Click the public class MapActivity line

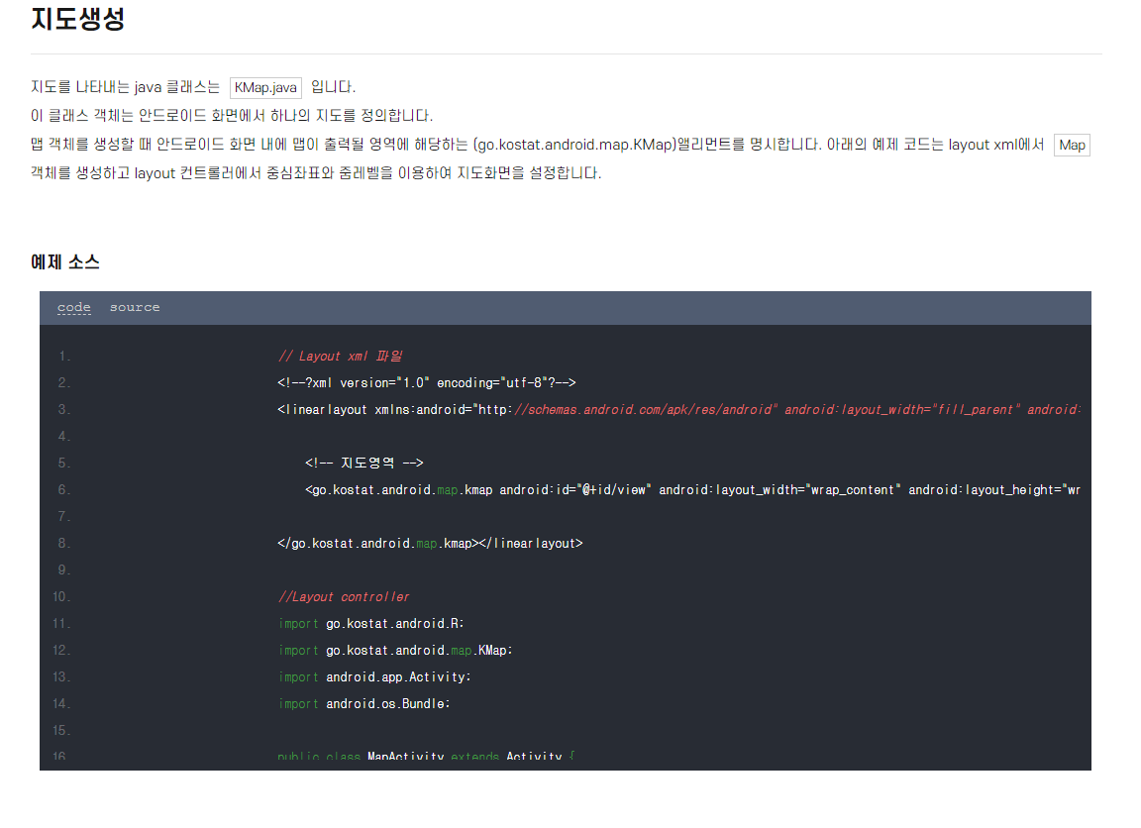(x=426, y=757)
